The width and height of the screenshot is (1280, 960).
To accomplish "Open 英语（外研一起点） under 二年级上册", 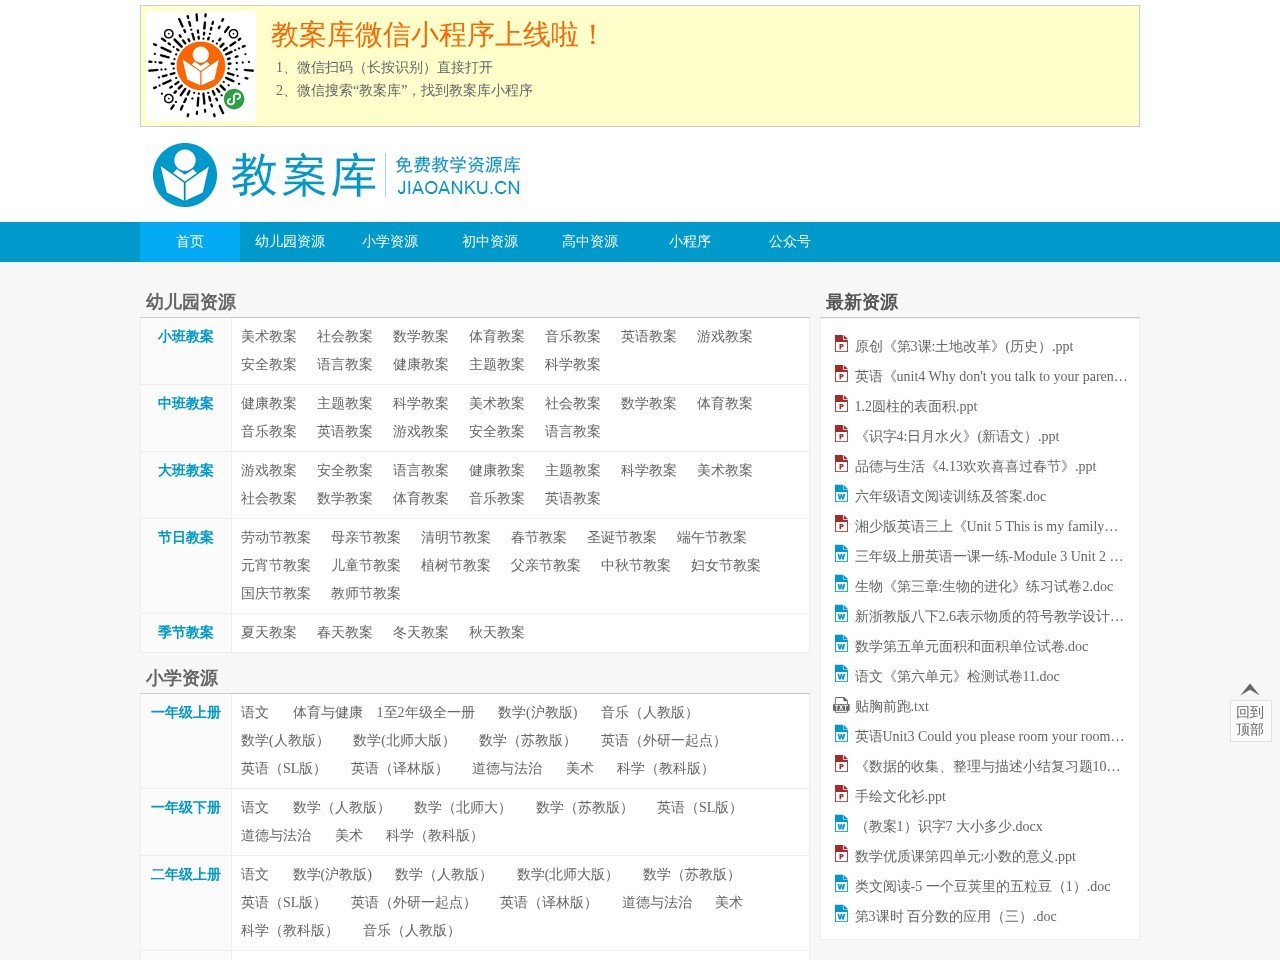I will 414,903.
